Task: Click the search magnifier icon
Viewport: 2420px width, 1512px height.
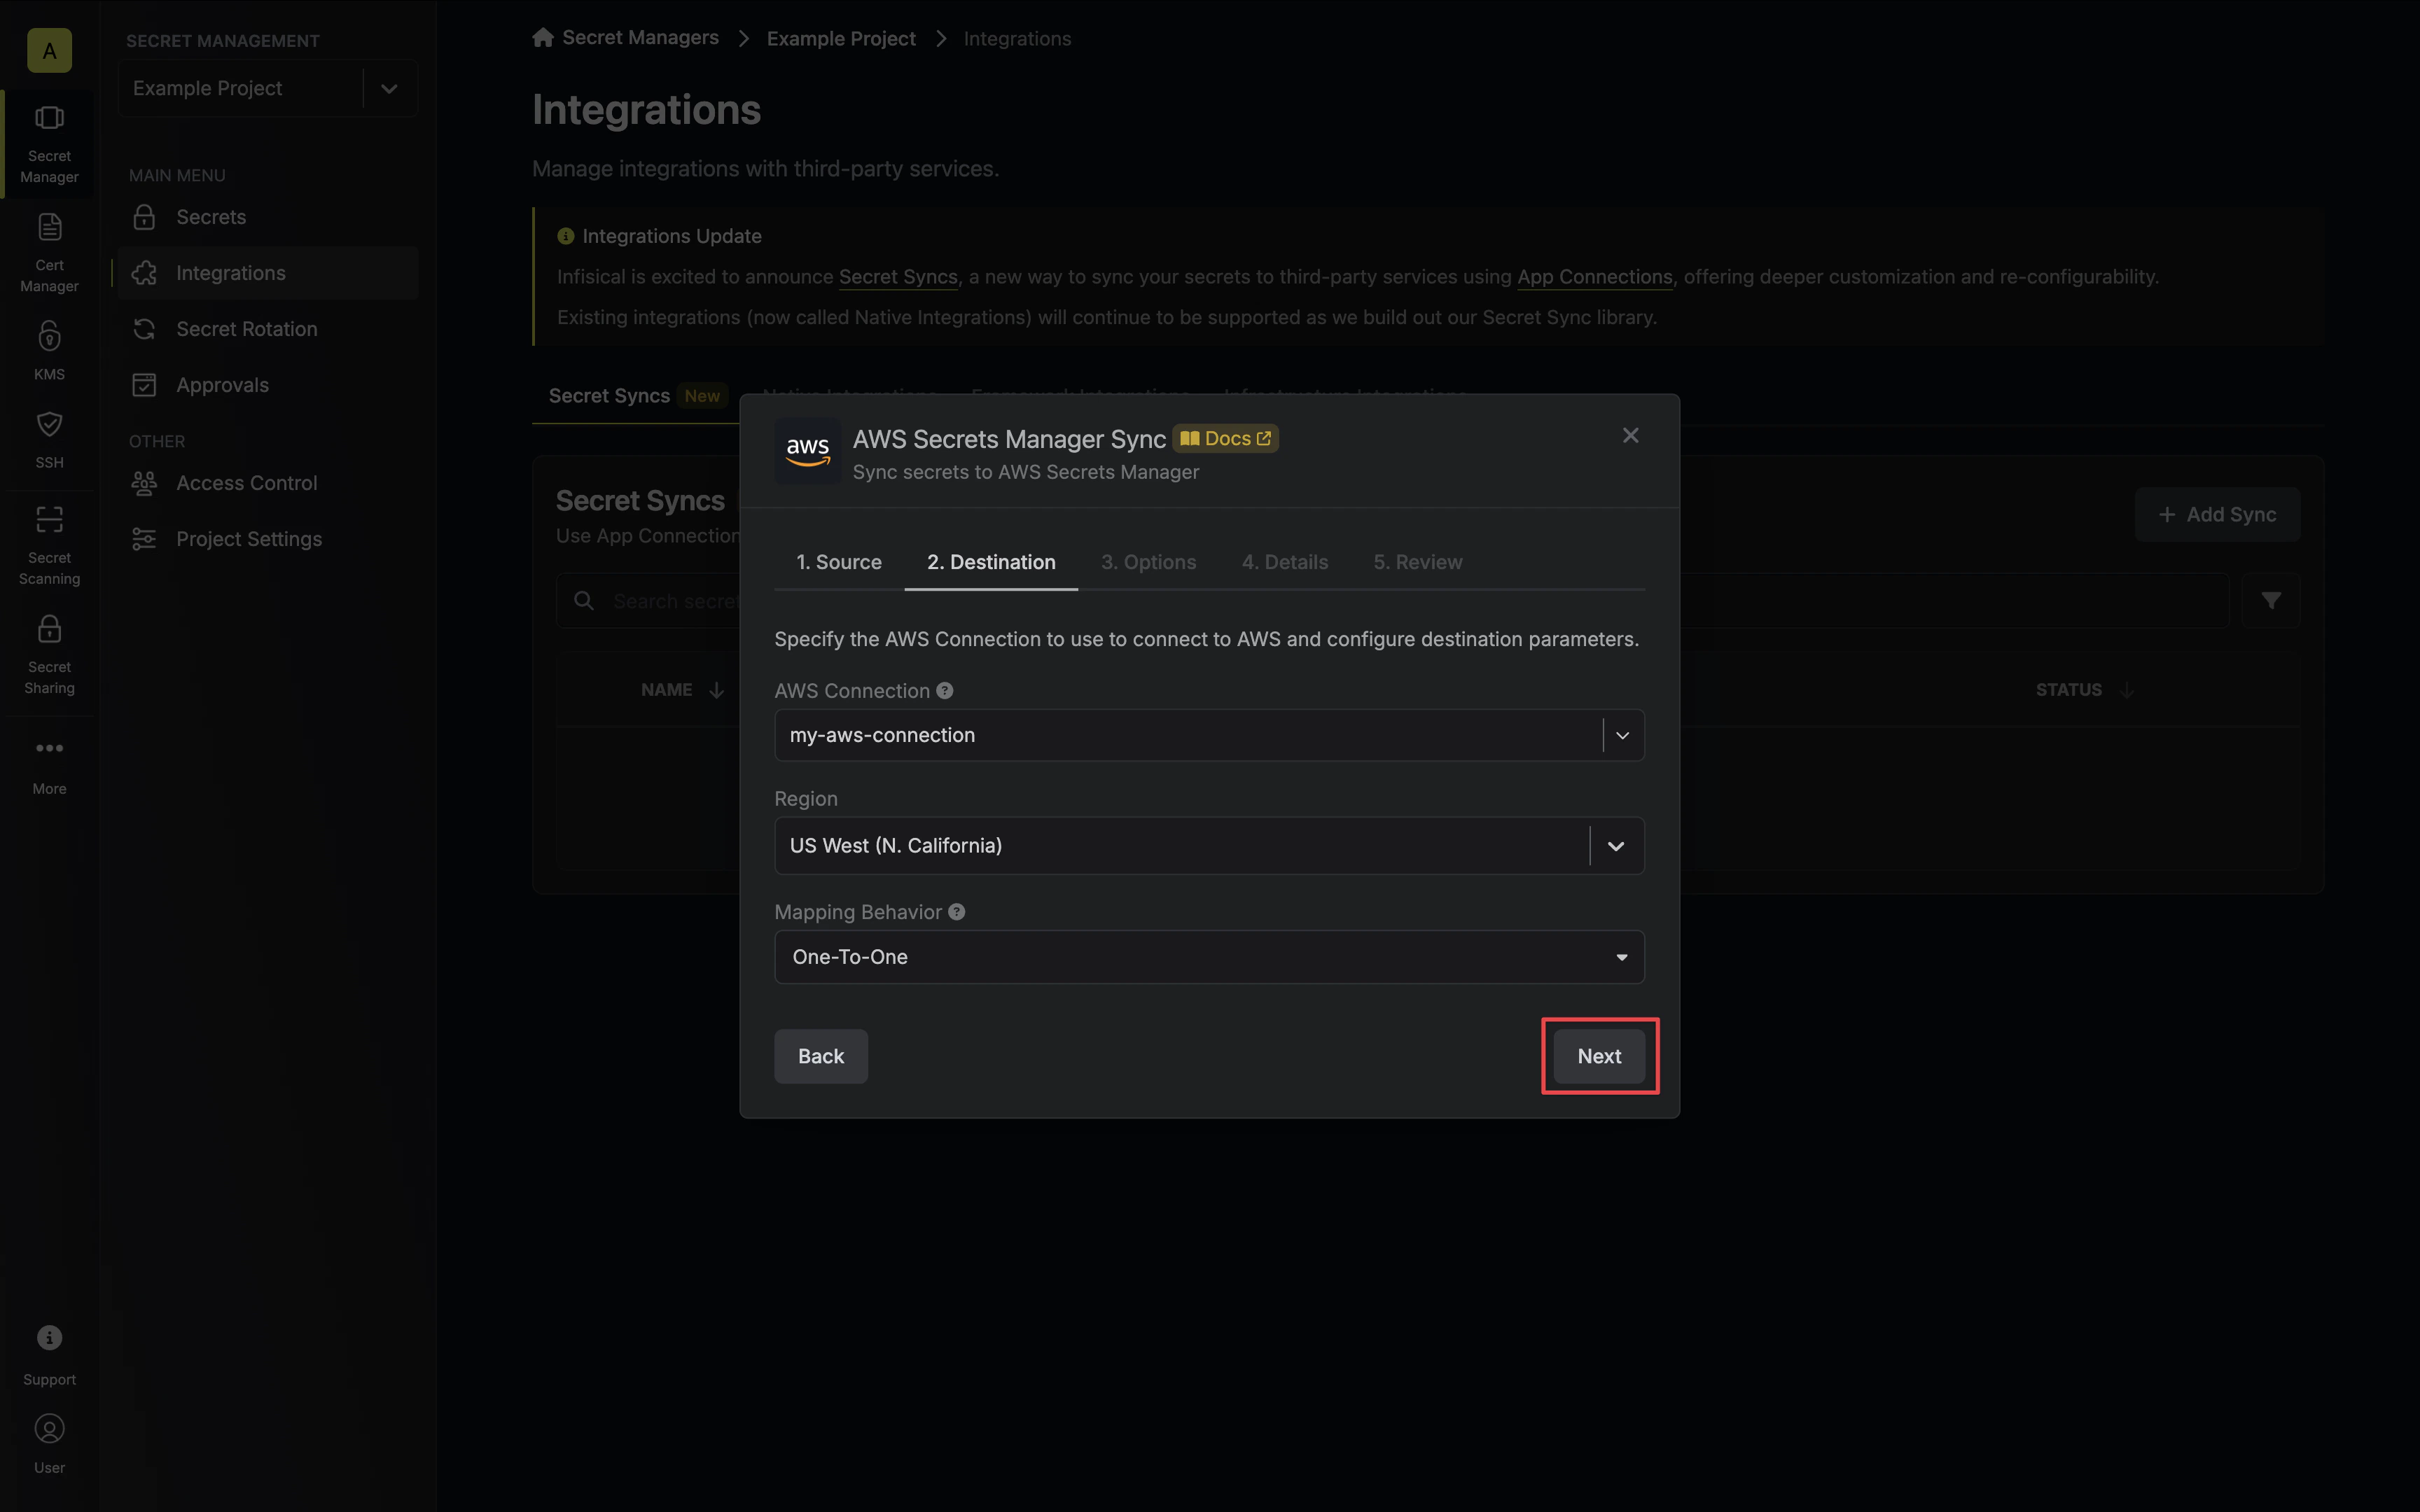Action: [584, 600]
